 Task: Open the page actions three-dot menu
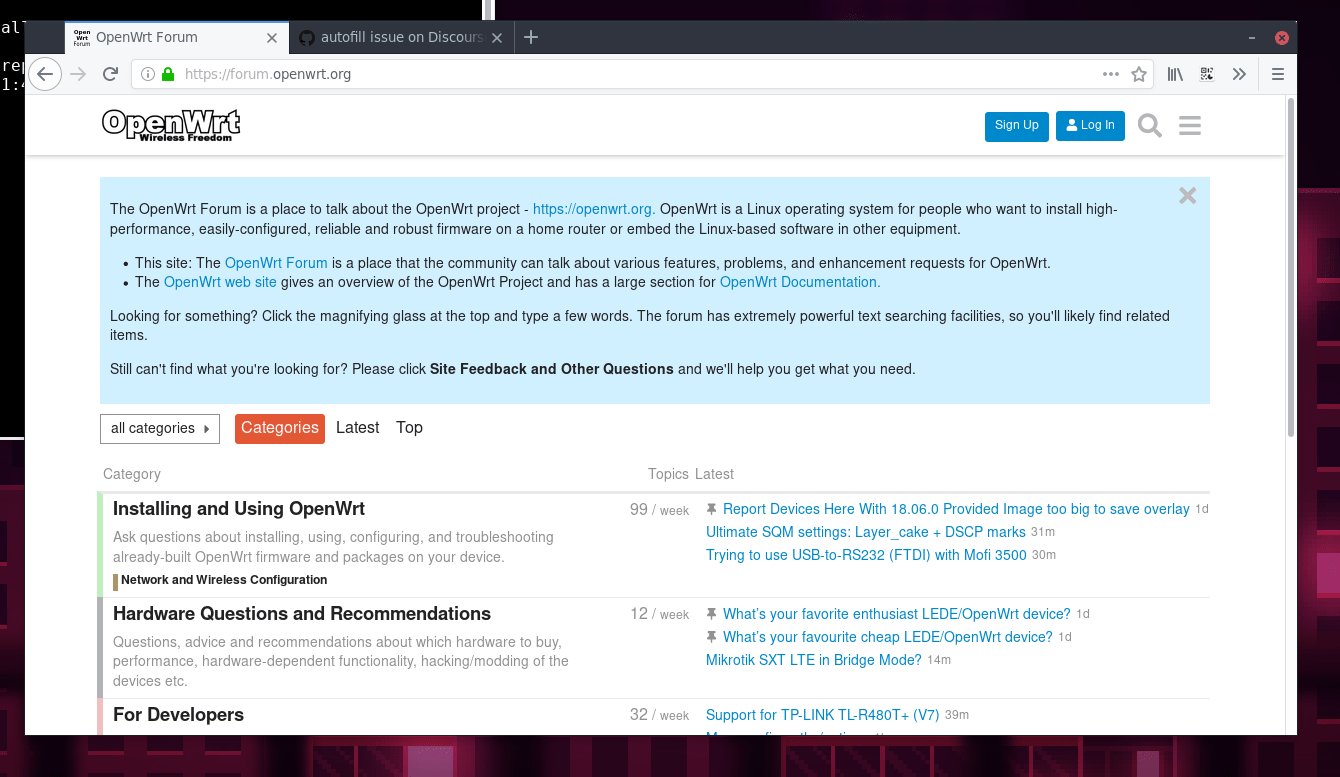[1111, 74]
